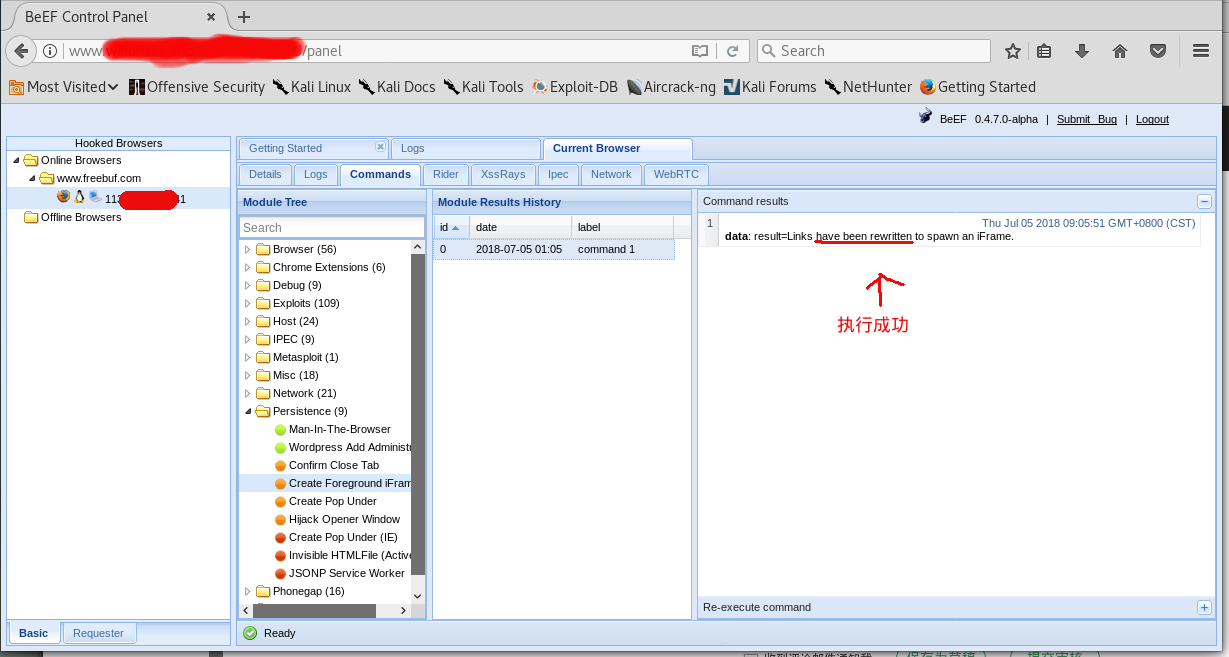Click the reload page icon

tap(732, 51)
